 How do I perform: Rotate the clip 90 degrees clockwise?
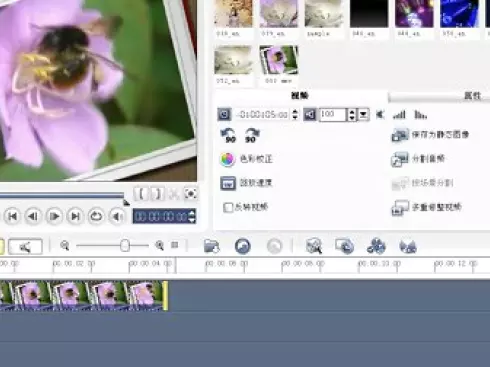252,135
